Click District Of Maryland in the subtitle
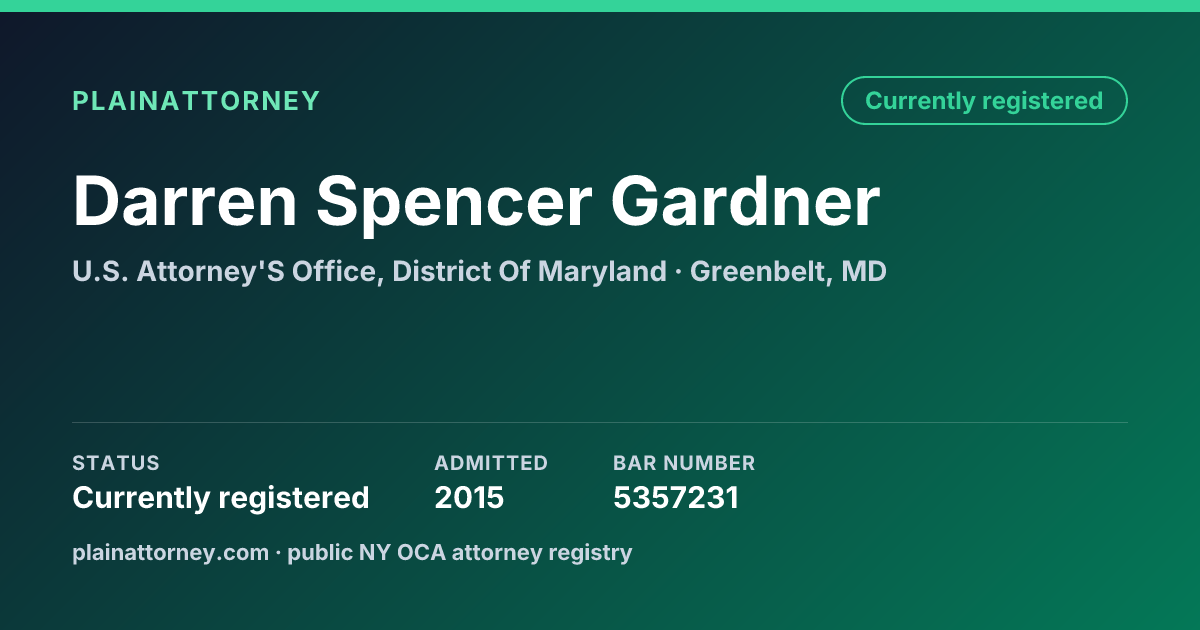This screenshot has height=630, width=1200. (529, 271)
